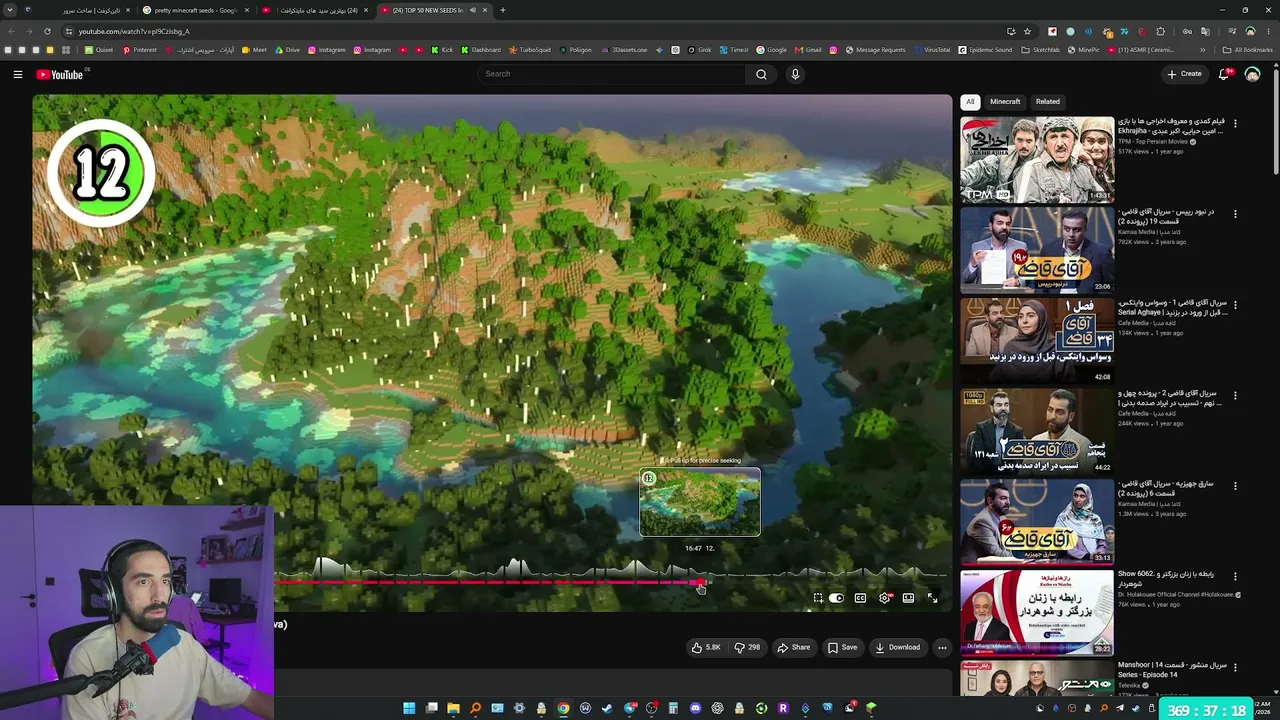Open Discord from the taskbar
Viewport: 1280px width, 720px height.
coord(695,708)
